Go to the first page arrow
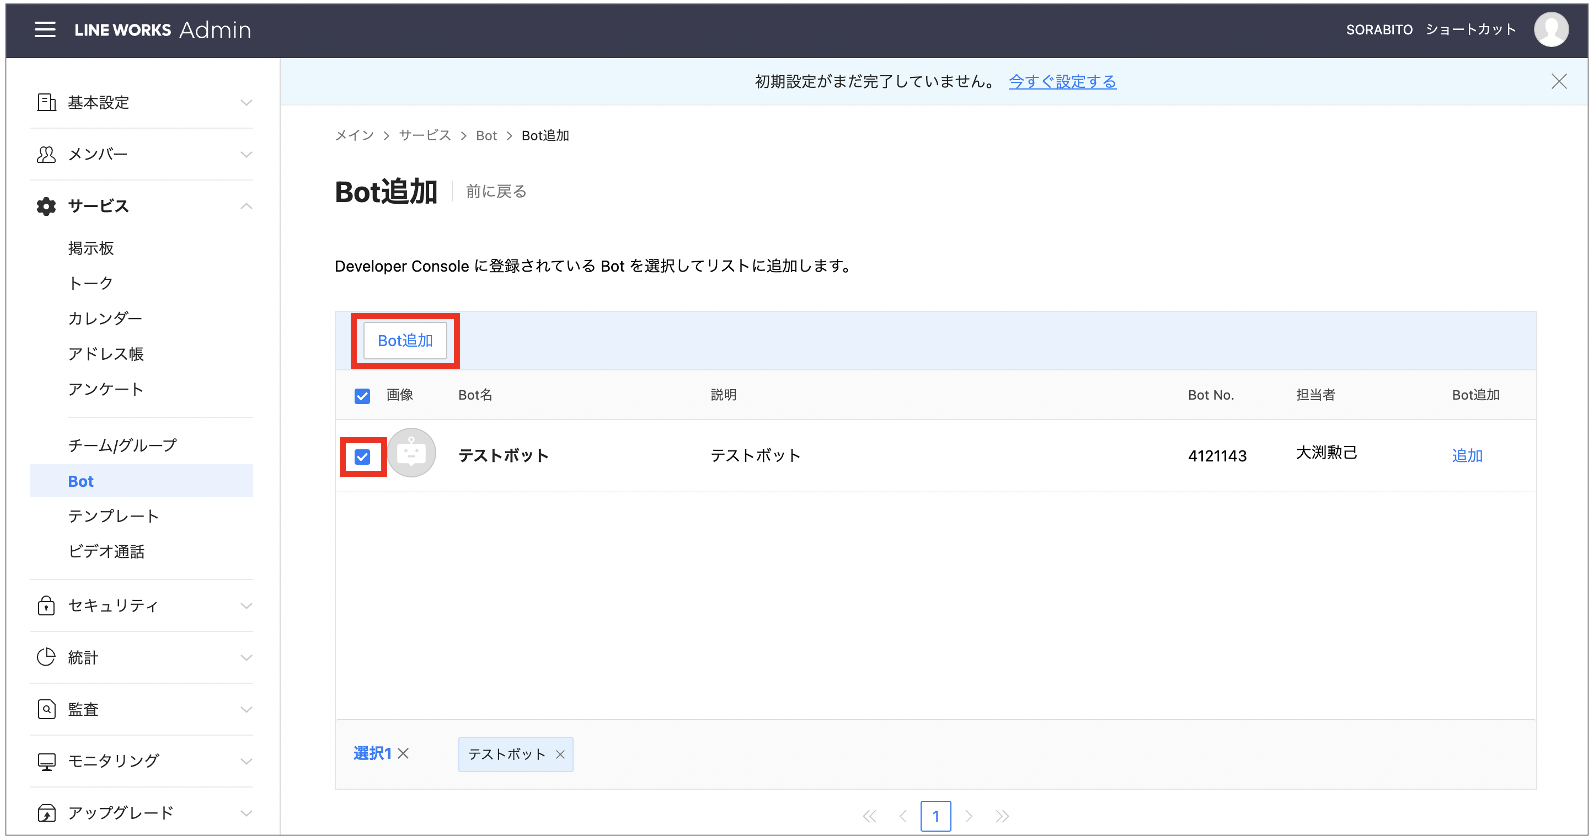The width and height of the screenshot is (1592, 838). point(869,816)
